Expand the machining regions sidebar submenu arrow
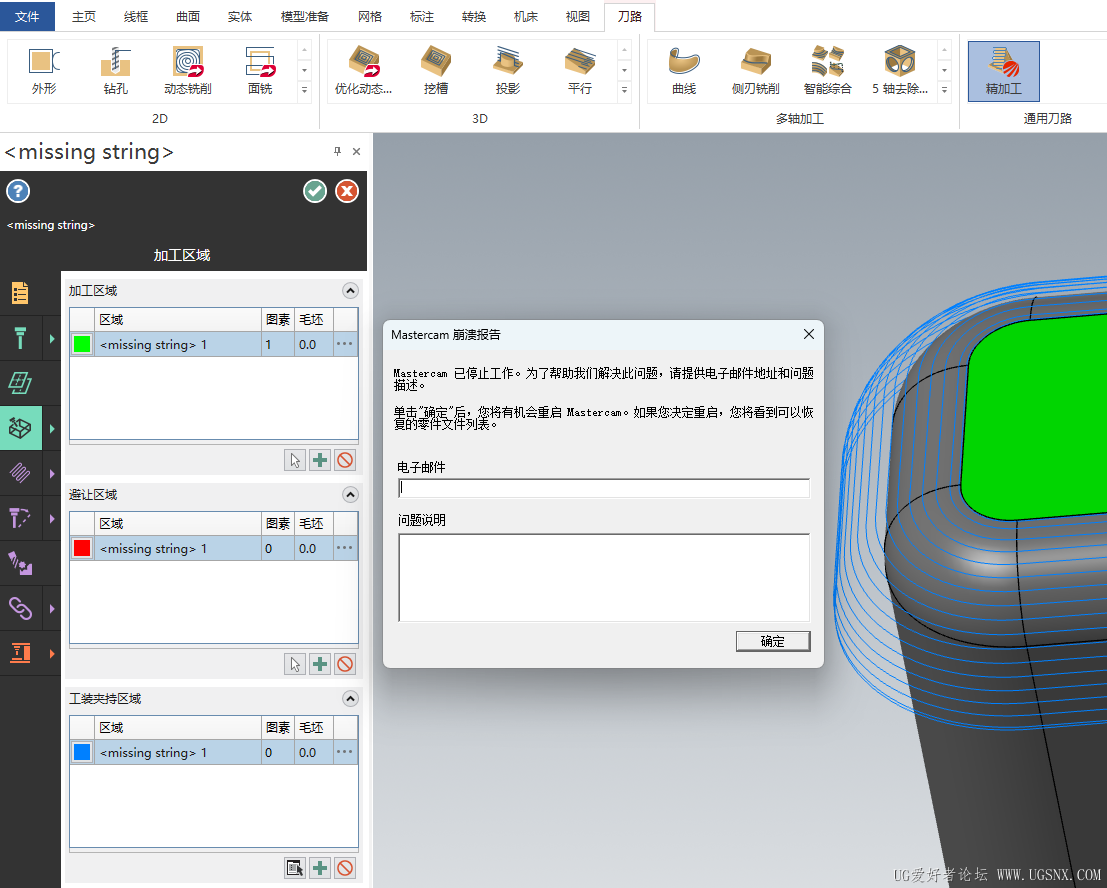1107x888 pixels. click(52, 428)
